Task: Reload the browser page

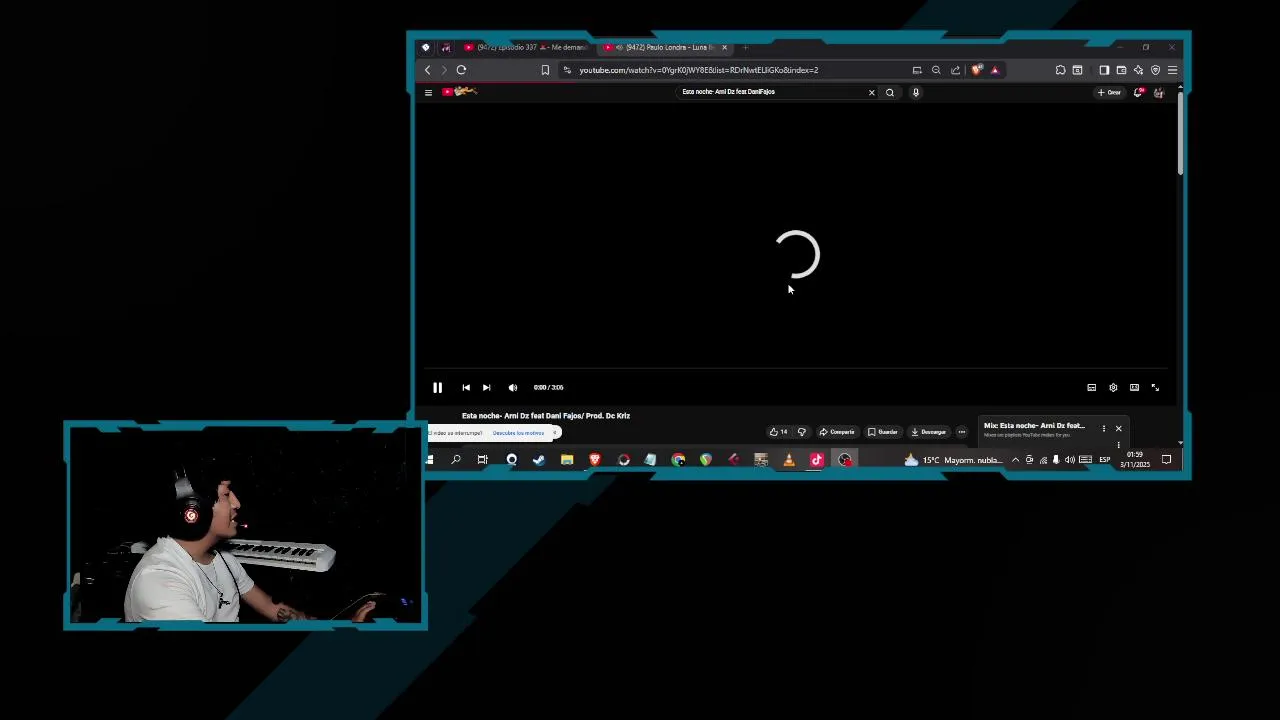Action: pos(461,70)
